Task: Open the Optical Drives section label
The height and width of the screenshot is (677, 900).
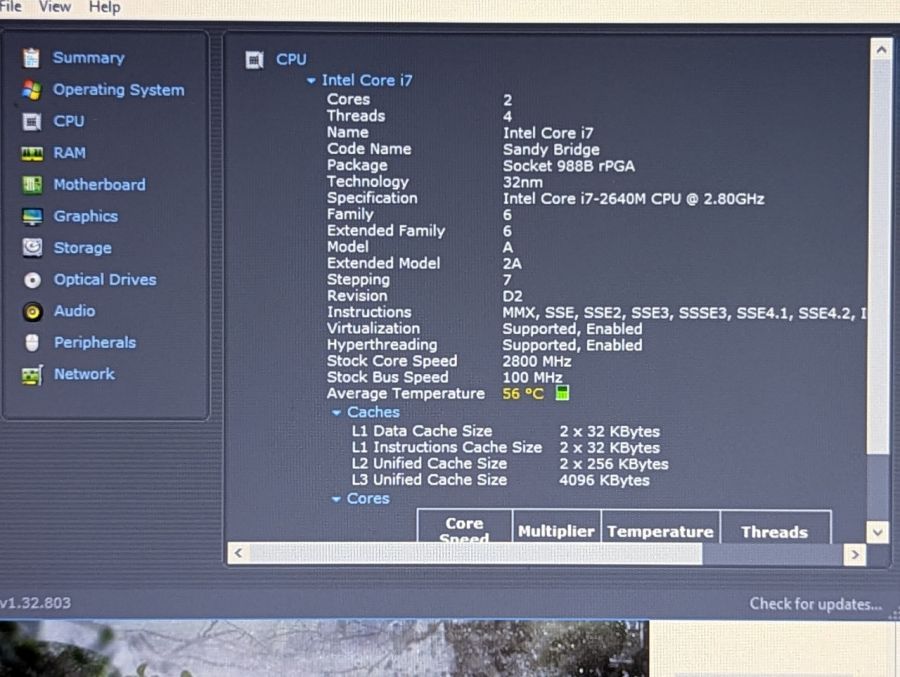Action: click(105, 280)
